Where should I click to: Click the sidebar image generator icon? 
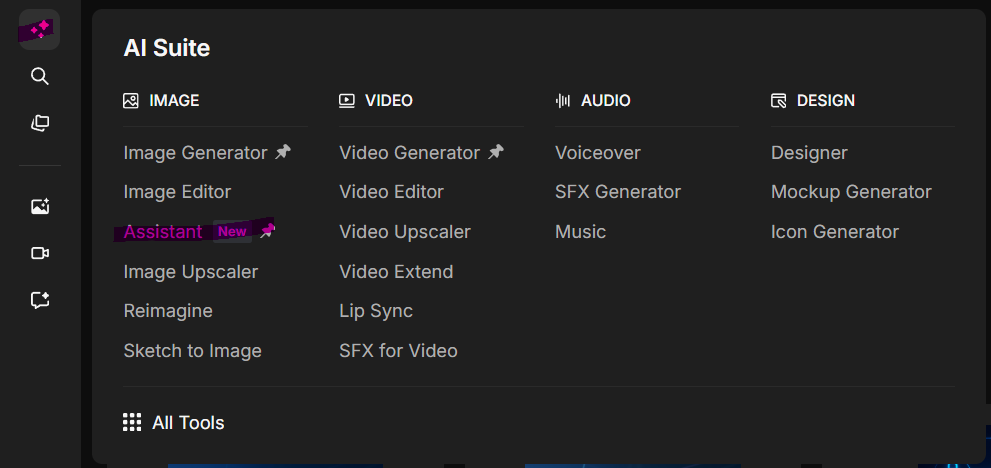click(x=40, y=207)
